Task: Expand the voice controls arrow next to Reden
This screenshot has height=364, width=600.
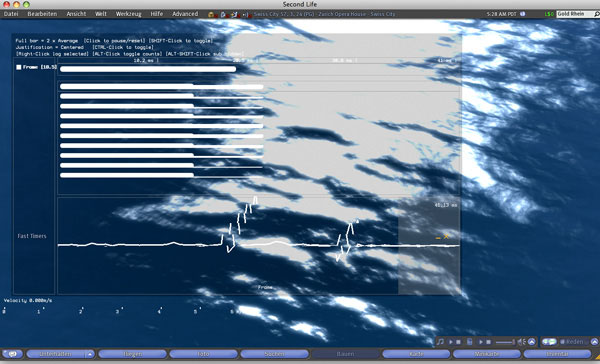Action: tap(594, 341)
